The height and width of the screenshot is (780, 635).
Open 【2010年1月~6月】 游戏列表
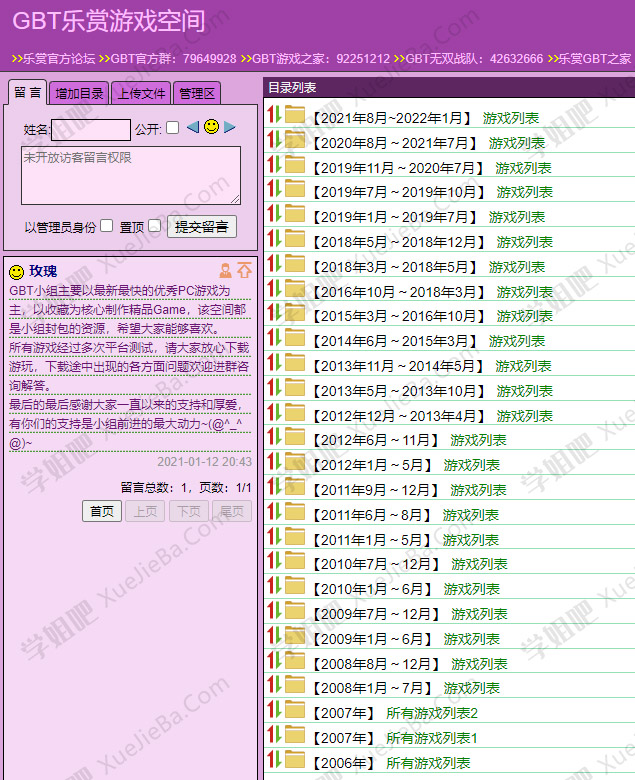[x=407, y=589]
